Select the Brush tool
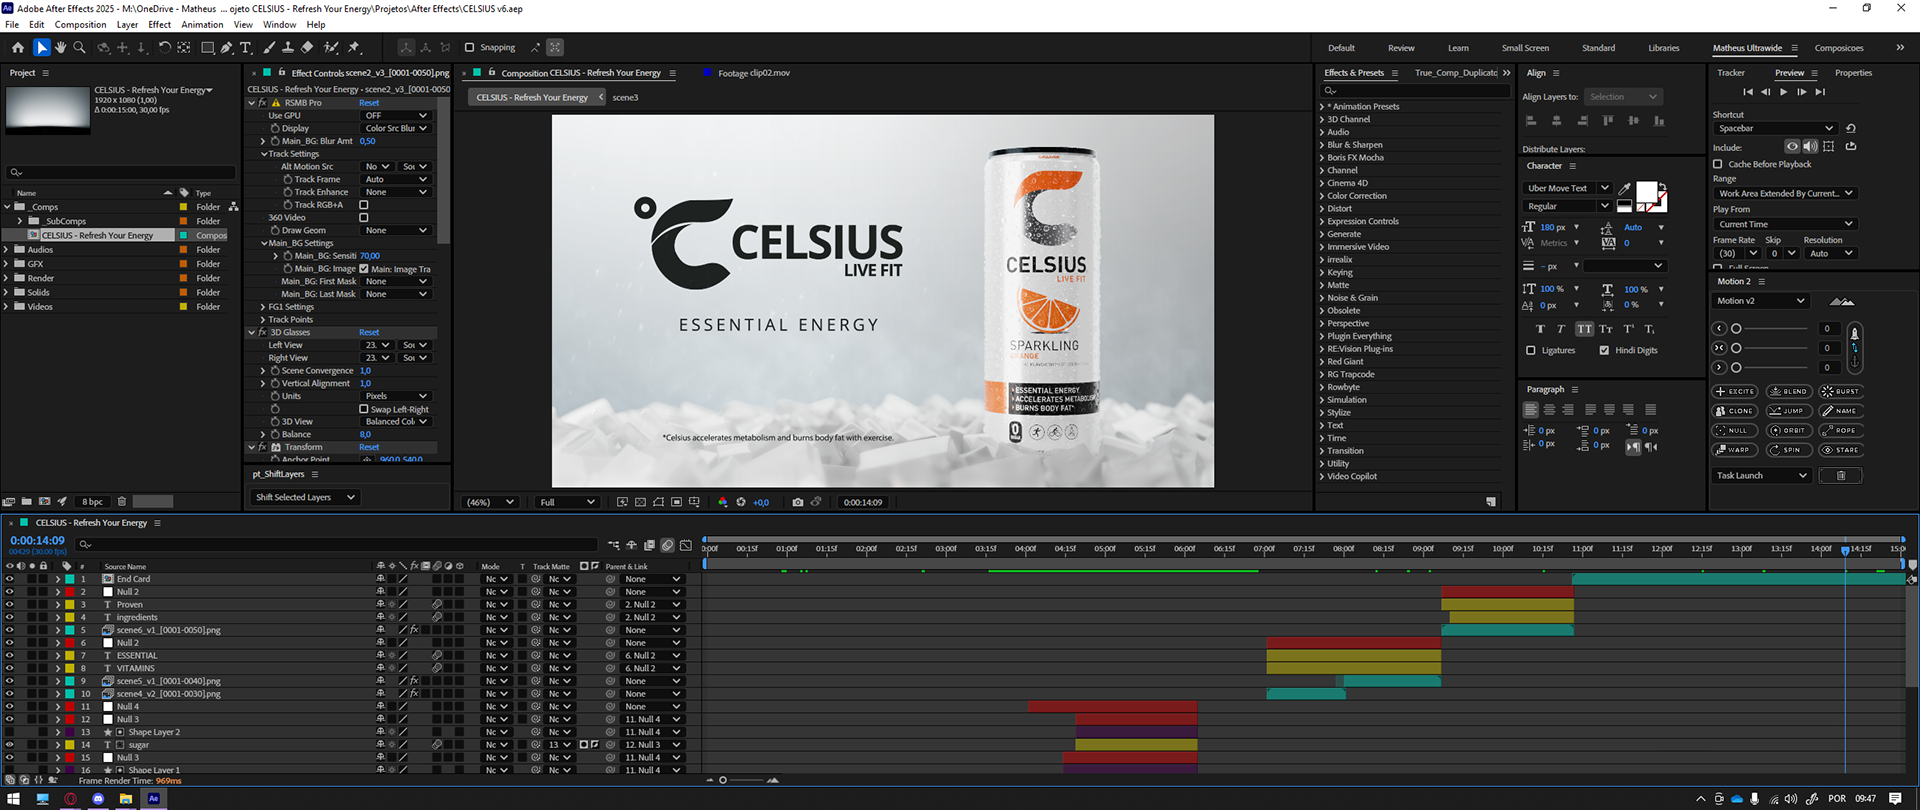This screenshot has width=1920, height=810. (269, 47)
